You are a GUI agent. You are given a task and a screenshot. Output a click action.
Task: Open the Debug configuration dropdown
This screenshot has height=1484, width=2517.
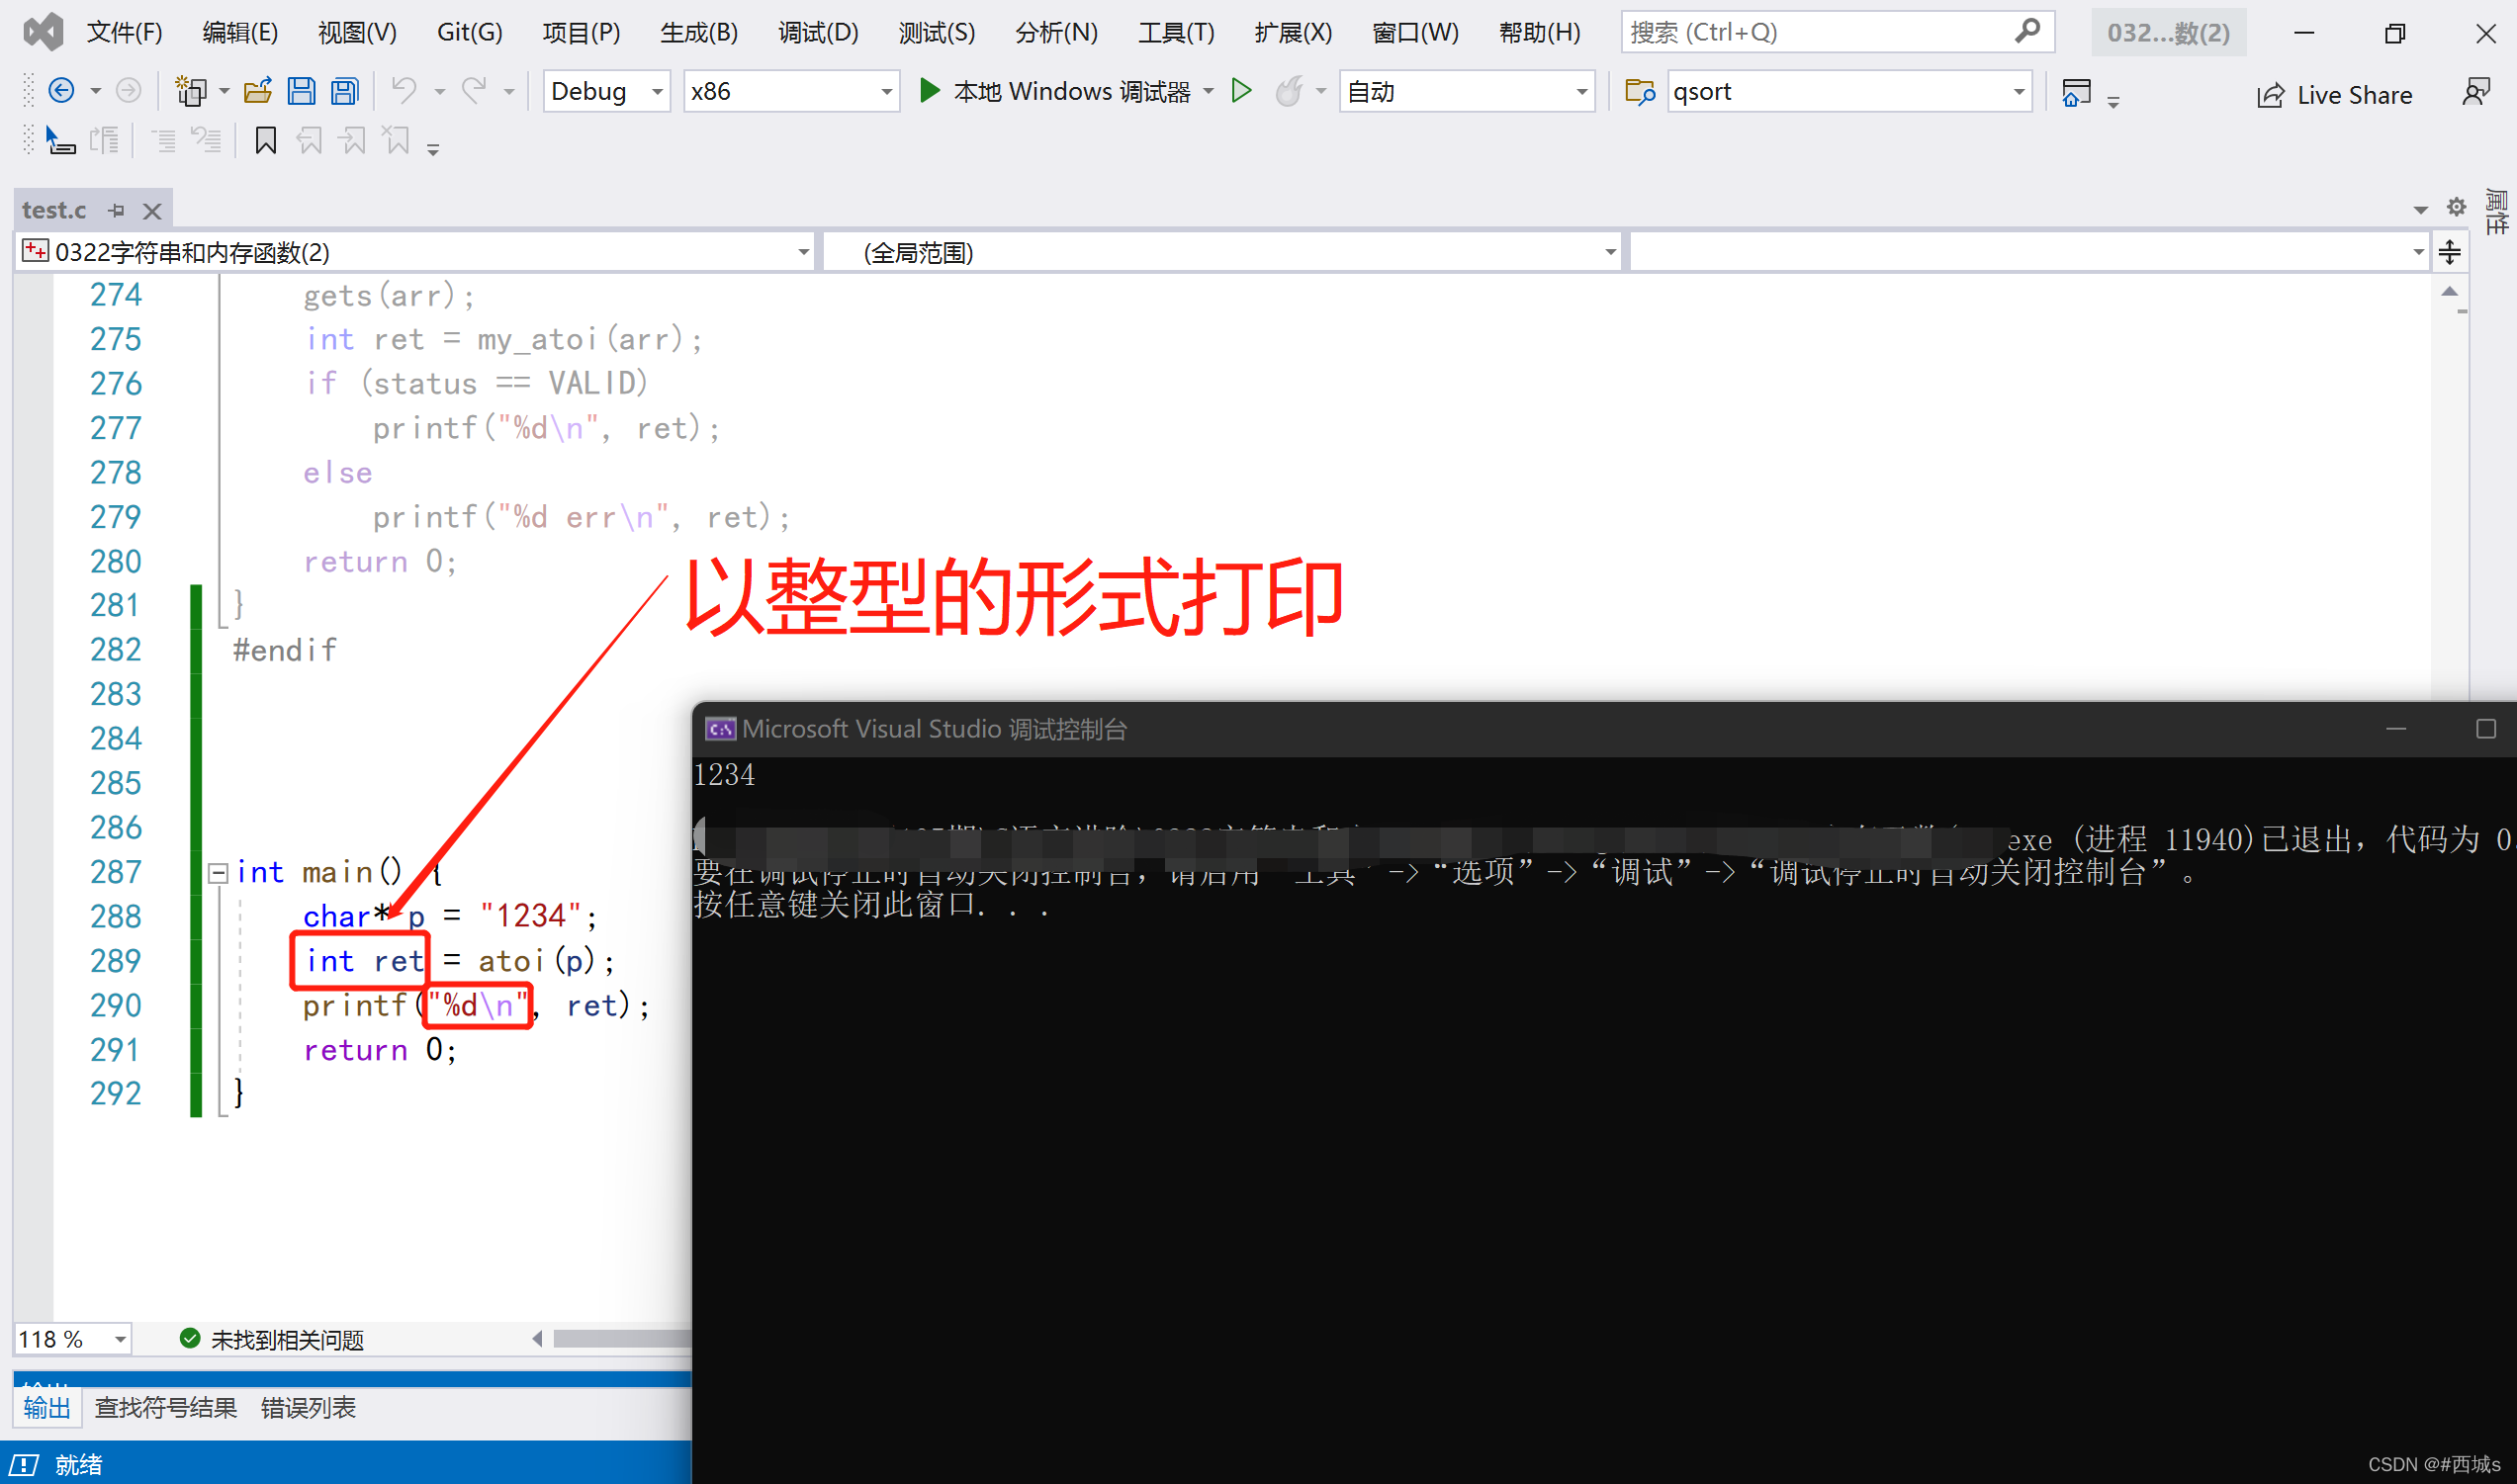[657, 92]
